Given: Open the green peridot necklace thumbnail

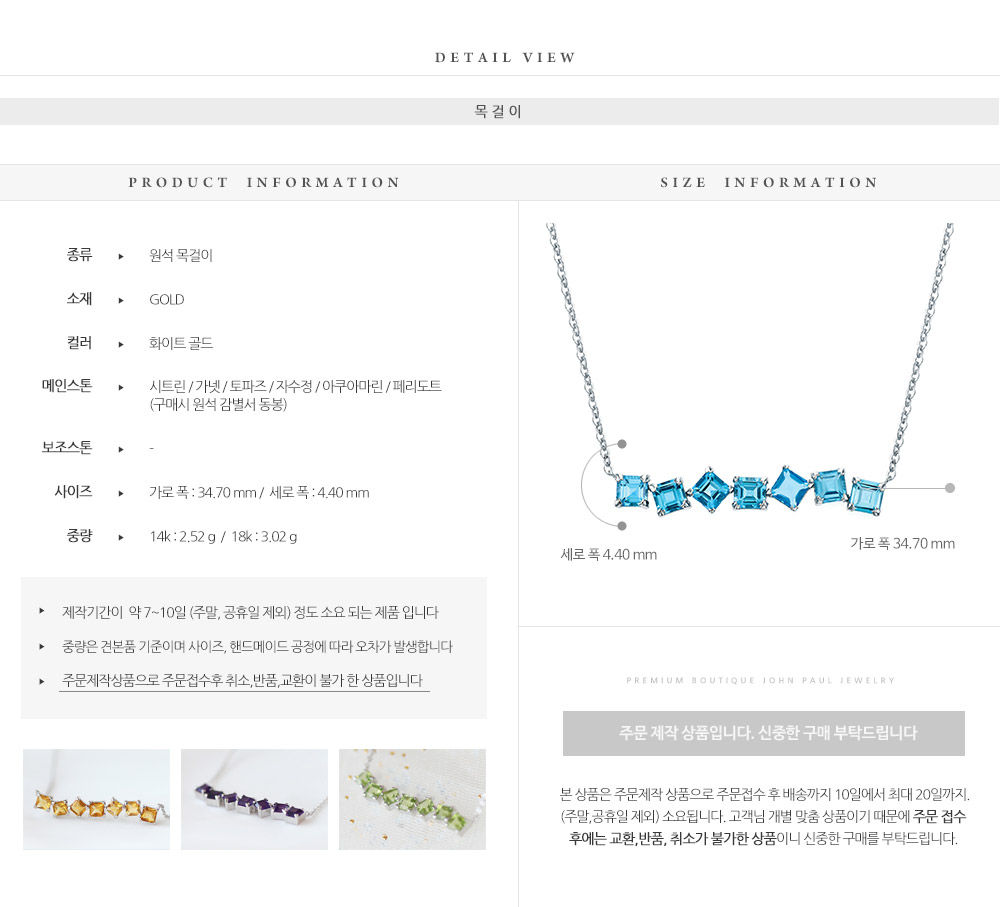Looking at the screenshot, I should (x=413, y=799).
